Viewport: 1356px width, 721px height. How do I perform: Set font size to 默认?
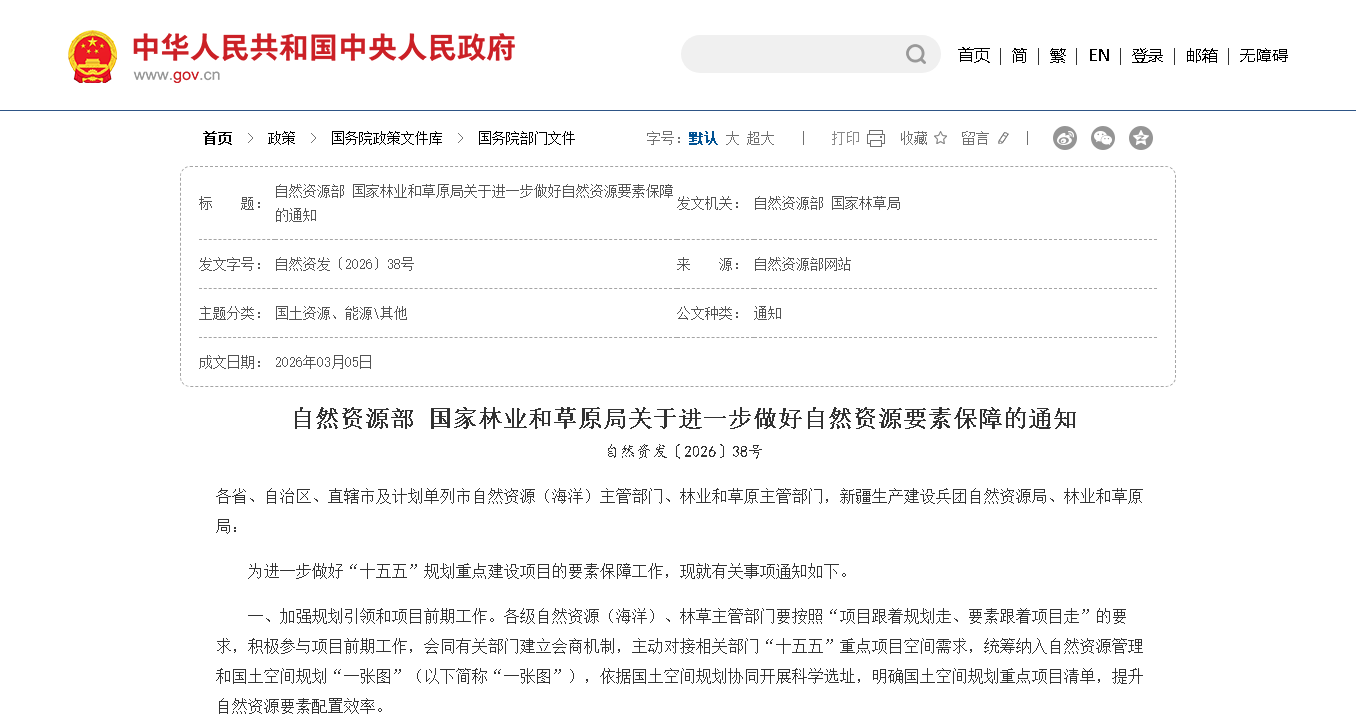click(x=702, y=138)
